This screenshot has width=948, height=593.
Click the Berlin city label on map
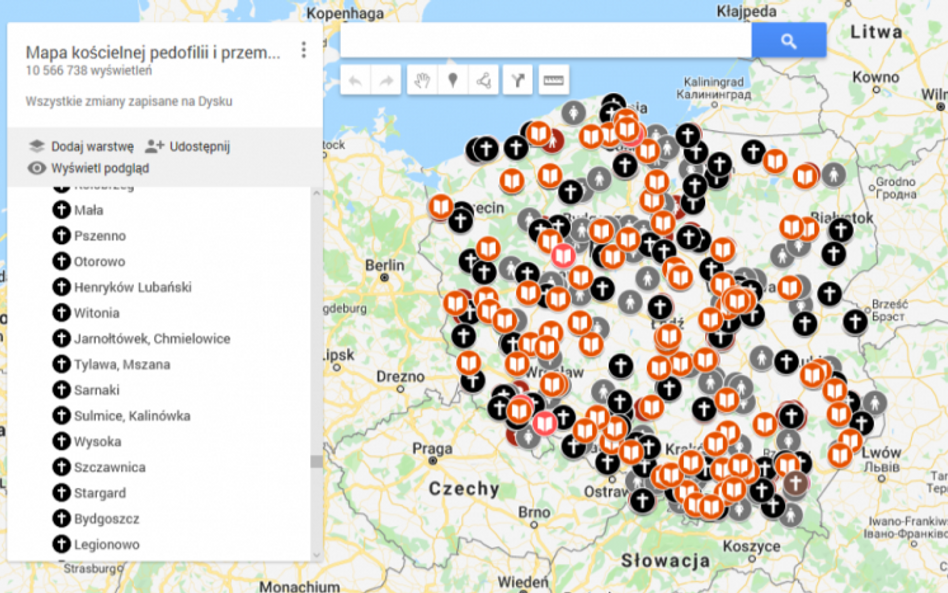click(385, 265)
